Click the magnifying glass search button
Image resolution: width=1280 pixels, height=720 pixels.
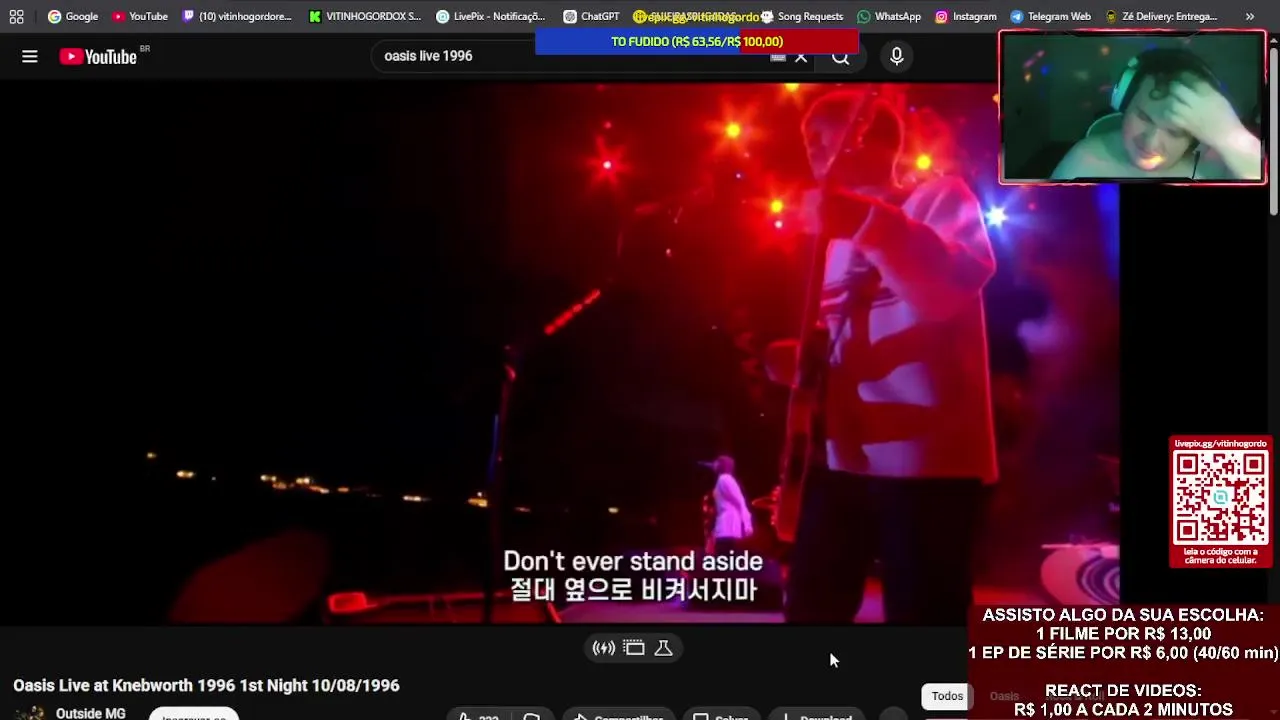[841, 57]
